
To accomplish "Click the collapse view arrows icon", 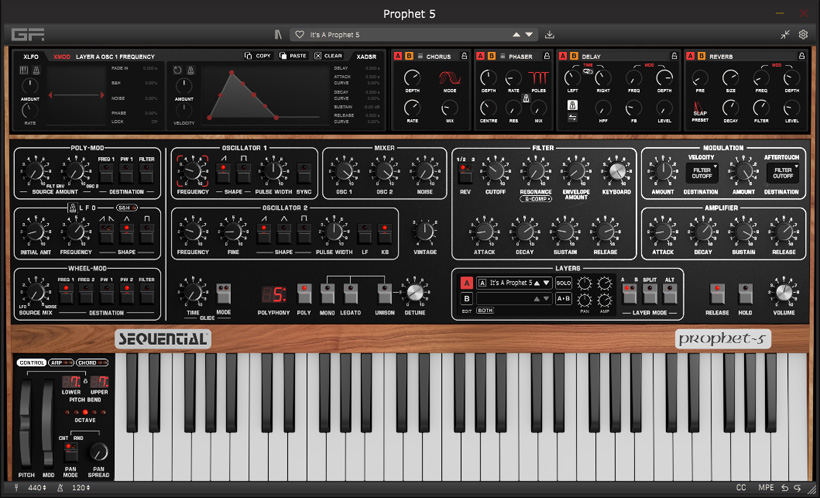I will point(785,35).
